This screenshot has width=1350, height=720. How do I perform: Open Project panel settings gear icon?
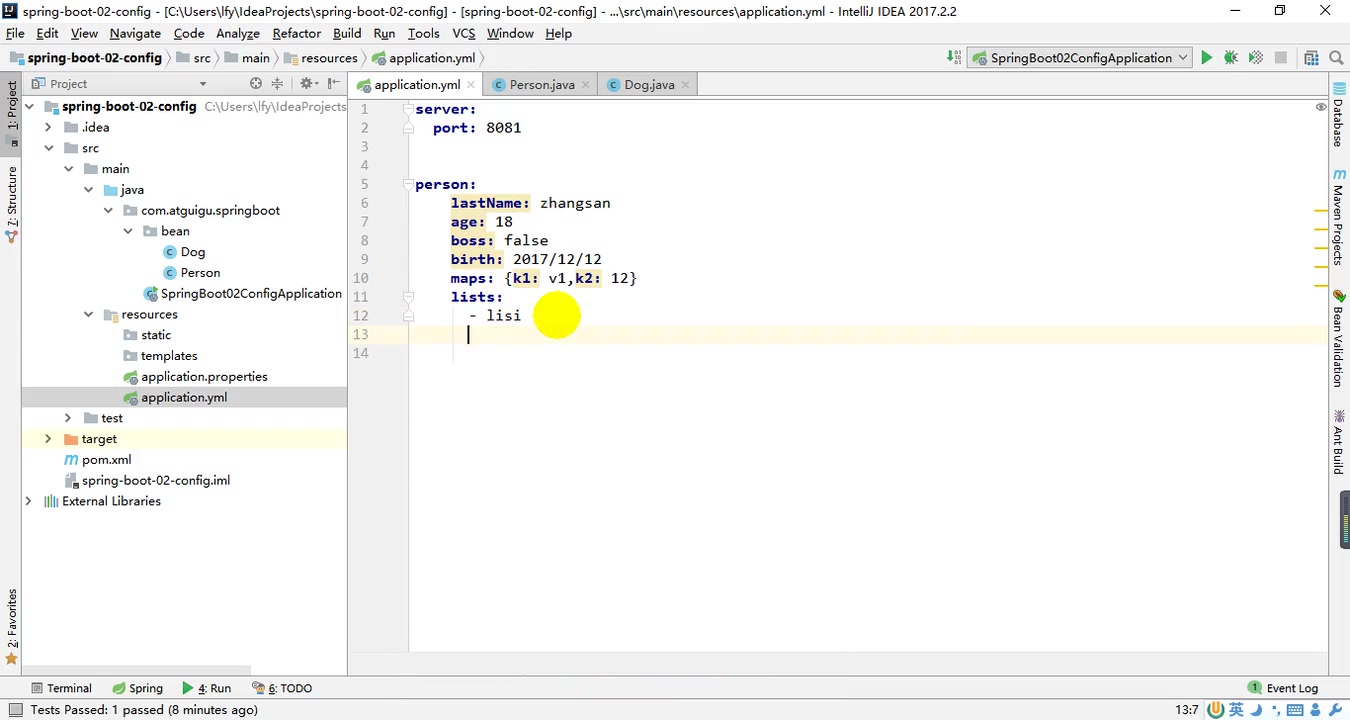click(307, 84)
